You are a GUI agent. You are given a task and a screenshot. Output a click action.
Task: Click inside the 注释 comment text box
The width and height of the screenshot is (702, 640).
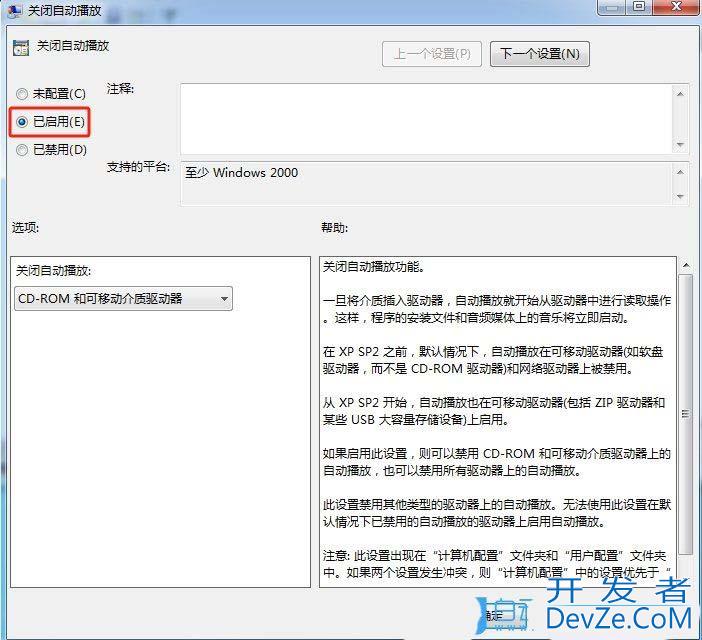(x=426, y=119)
